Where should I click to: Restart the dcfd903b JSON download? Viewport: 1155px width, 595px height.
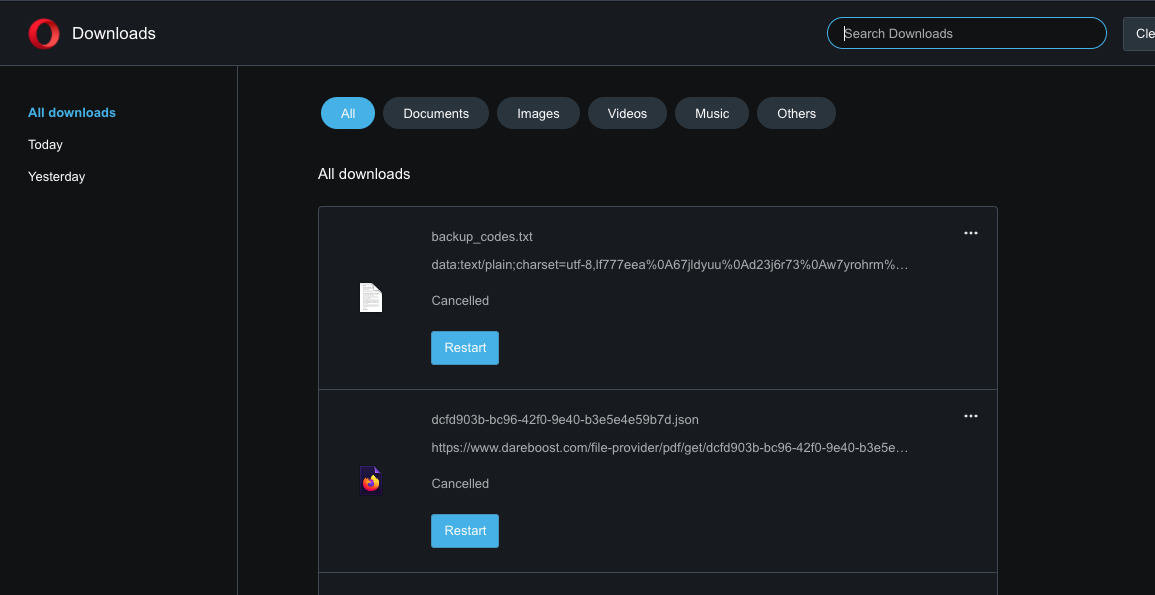[x=465, y=531]
